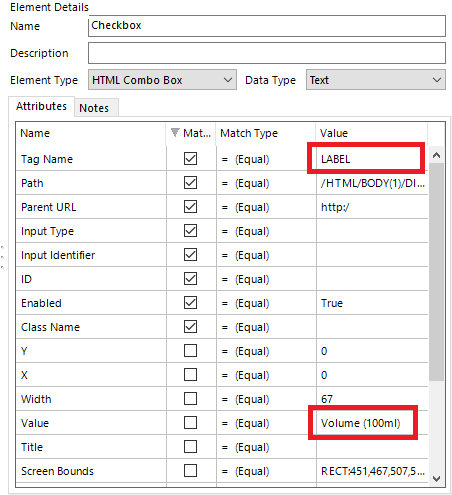The height and width of the screenshot is (495, 452).
Task: Click the Name input field containing Checkbox
Action: (x=267, y=26)
